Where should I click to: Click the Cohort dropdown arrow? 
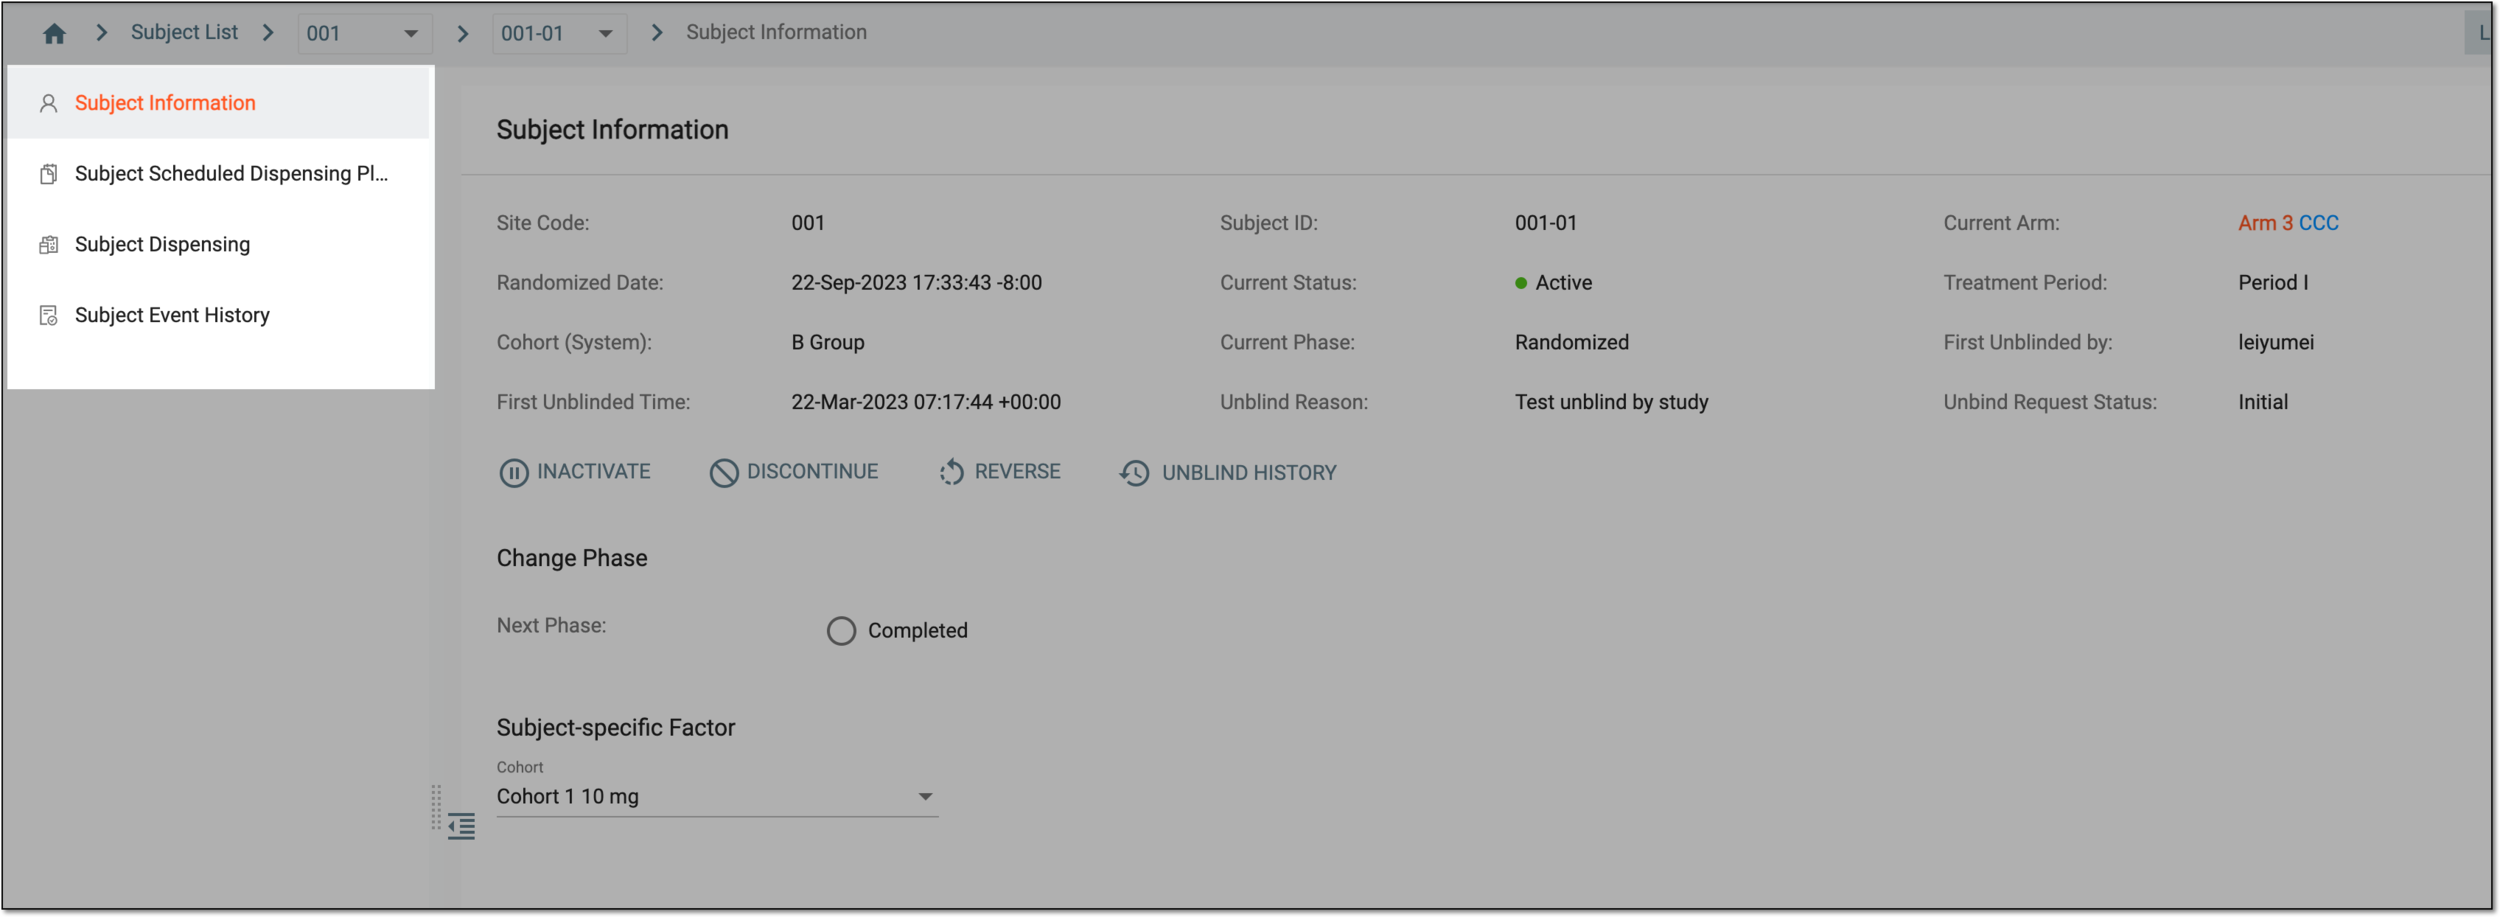click(925, 797)
